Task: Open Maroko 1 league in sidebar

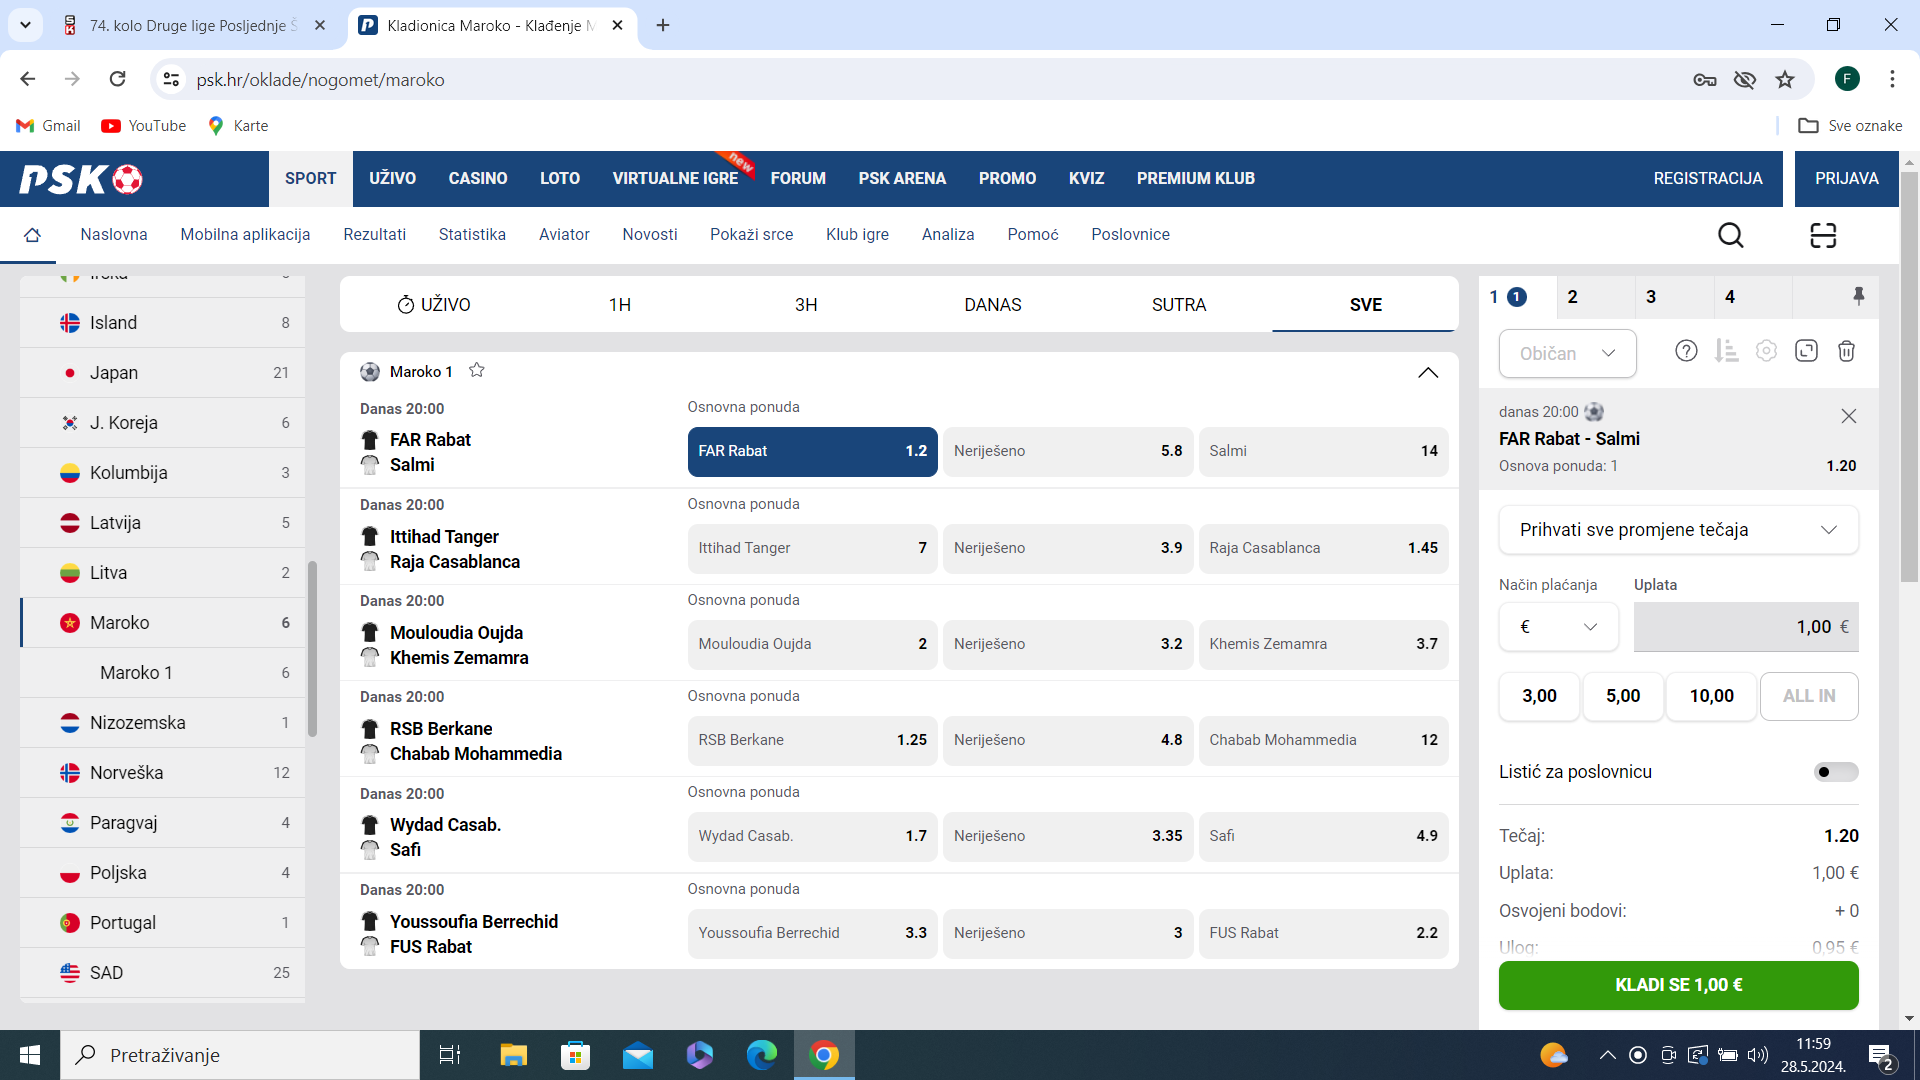Action: 162,673
